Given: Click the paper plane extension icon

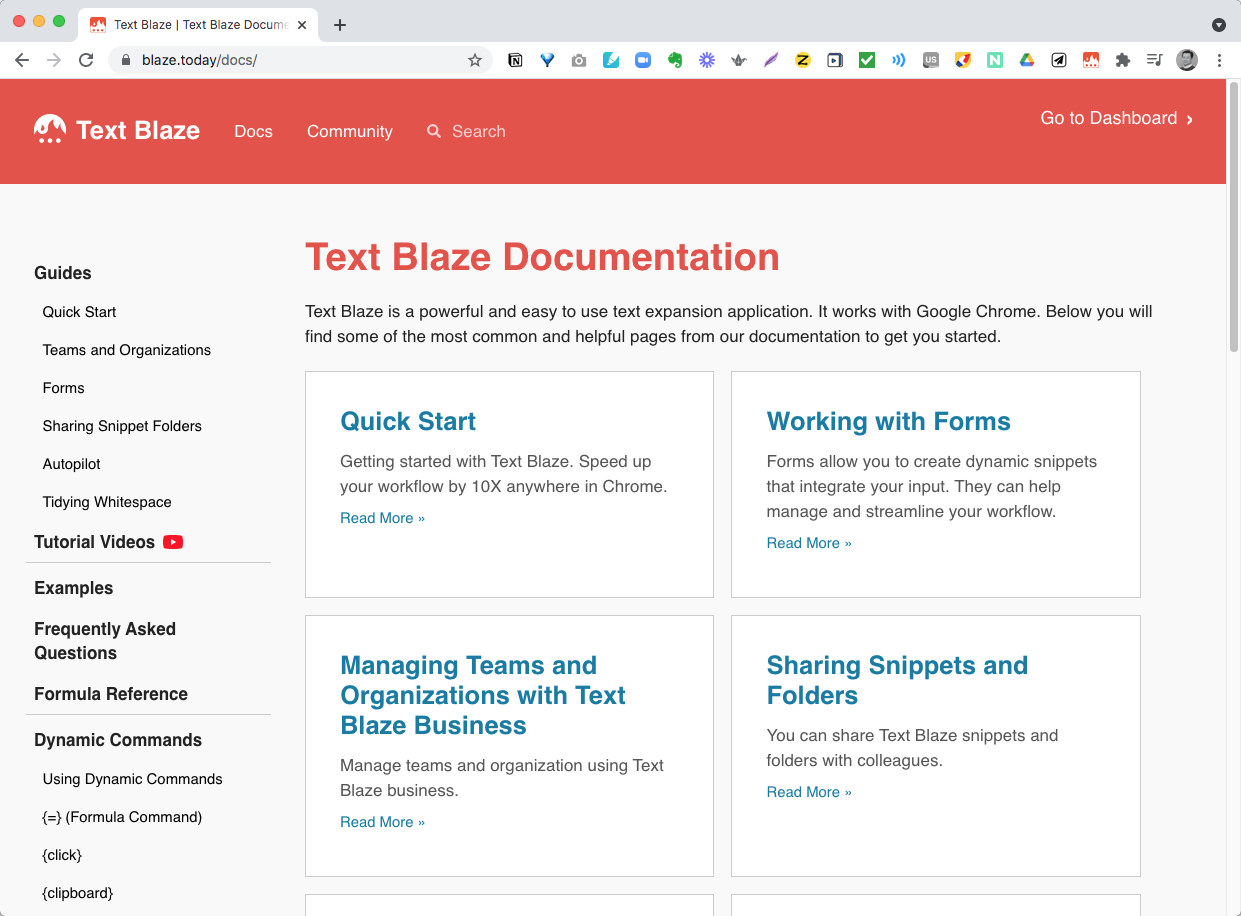Looking at the screenshot, I should 1058,60.
